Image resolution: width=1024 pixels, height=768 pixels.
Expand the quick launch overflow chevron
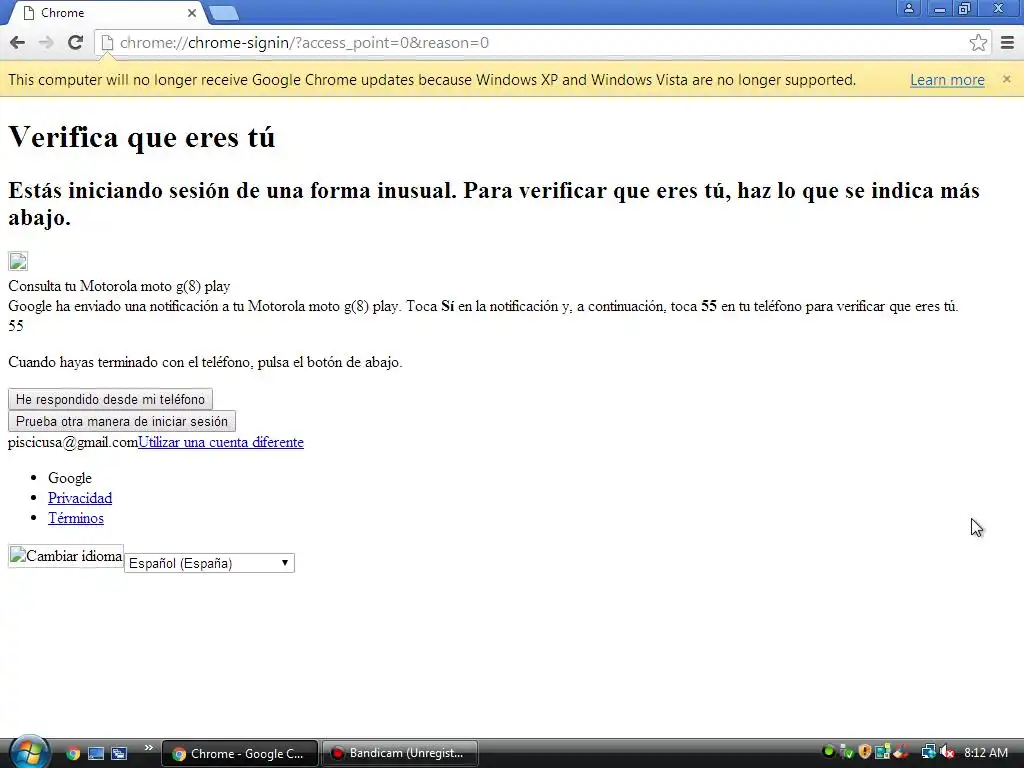(x=148, y=748)
